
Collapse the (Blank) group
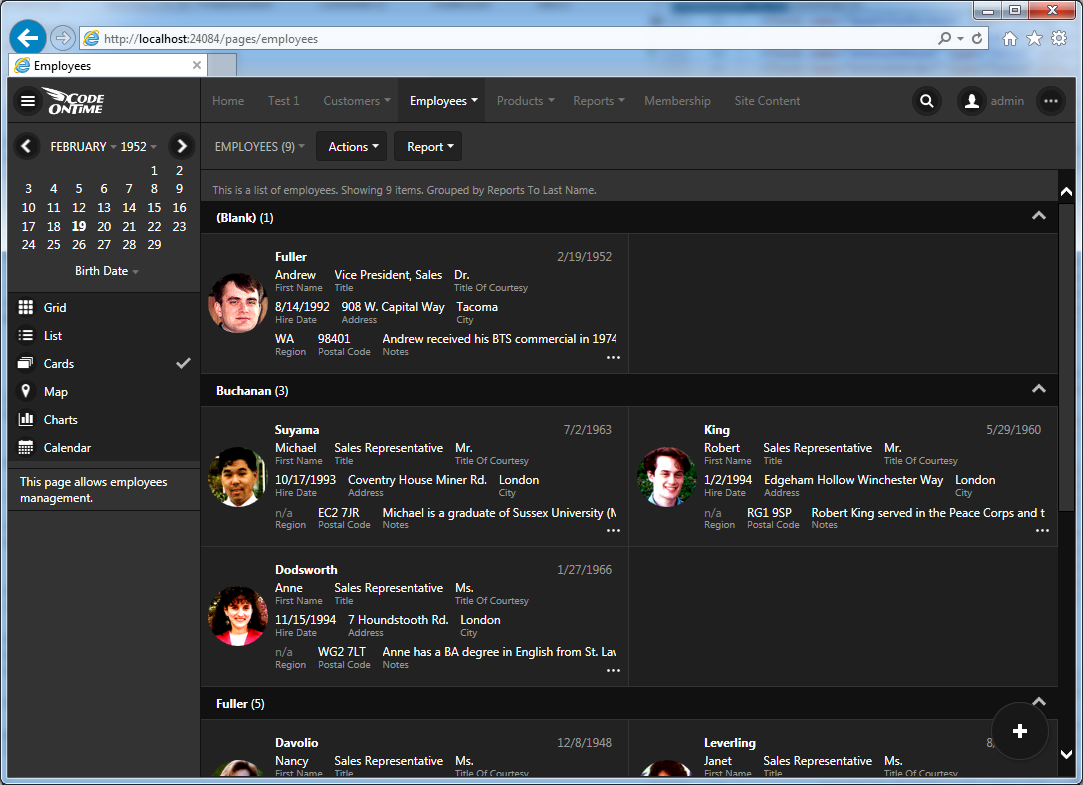[1038, 216]
